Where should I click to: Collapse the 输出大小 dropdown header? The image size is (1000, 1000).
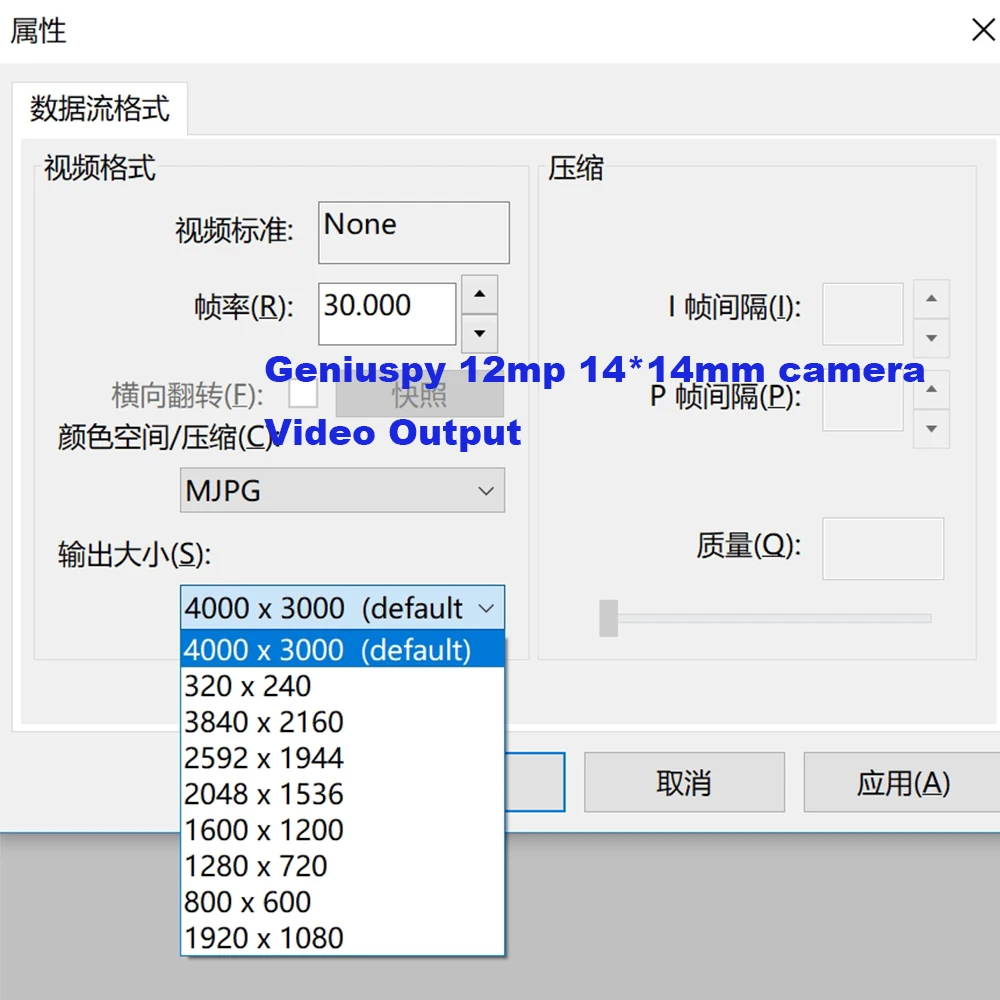342,607
